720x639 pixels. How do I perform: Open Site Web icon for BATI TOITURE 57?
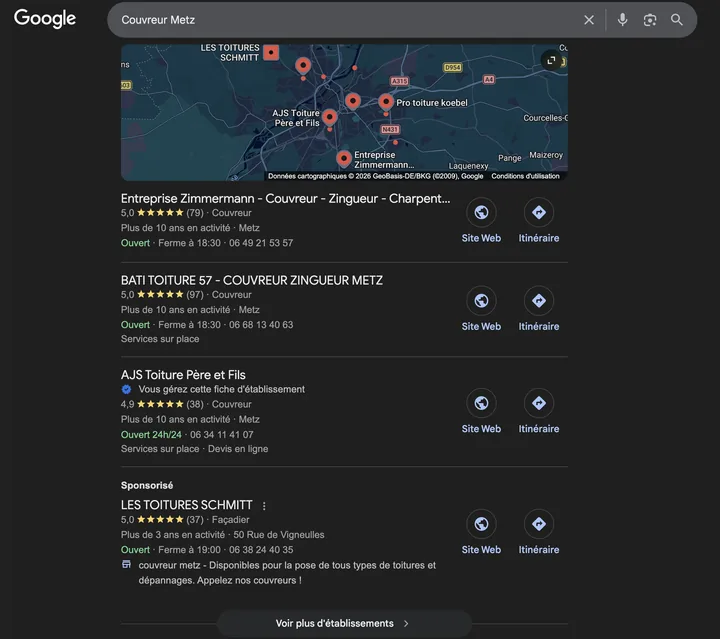tap(481, 301)
